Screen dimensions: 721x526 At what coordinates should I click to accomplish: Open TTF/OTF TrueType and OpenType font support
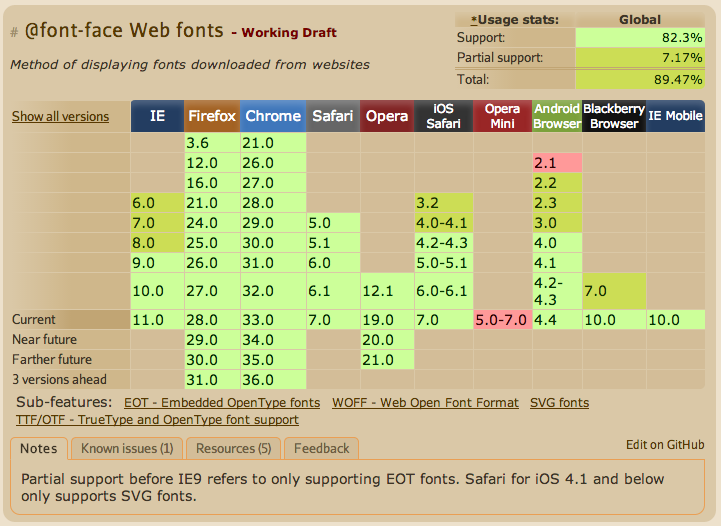coord(157,420)
